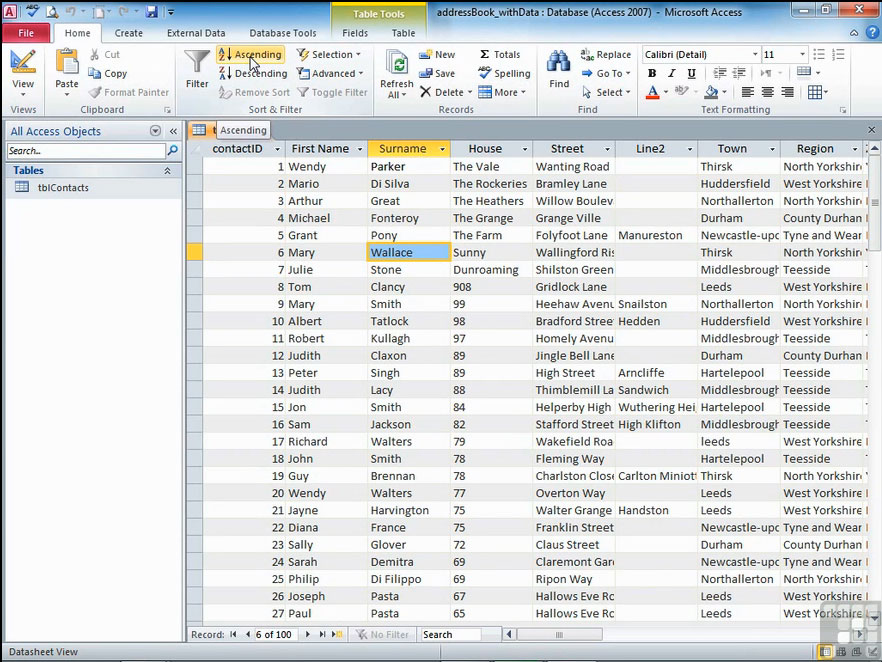Viewport: 882px width, 662px height.
Task: Toggle Totals row in Records group
Action: pyautogui.click(x=499, y=55)
